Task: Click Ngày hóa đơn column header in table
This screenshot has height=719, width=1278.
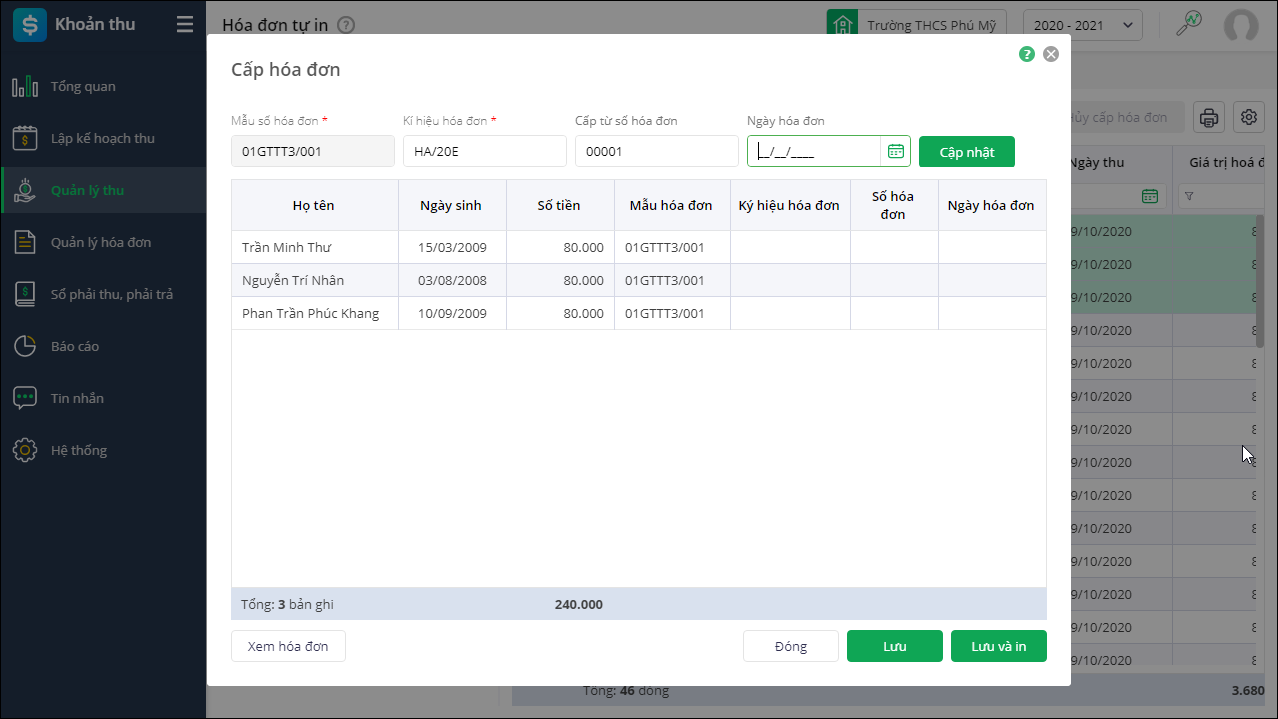Action: pyautogui.click(x=991, y=205)
